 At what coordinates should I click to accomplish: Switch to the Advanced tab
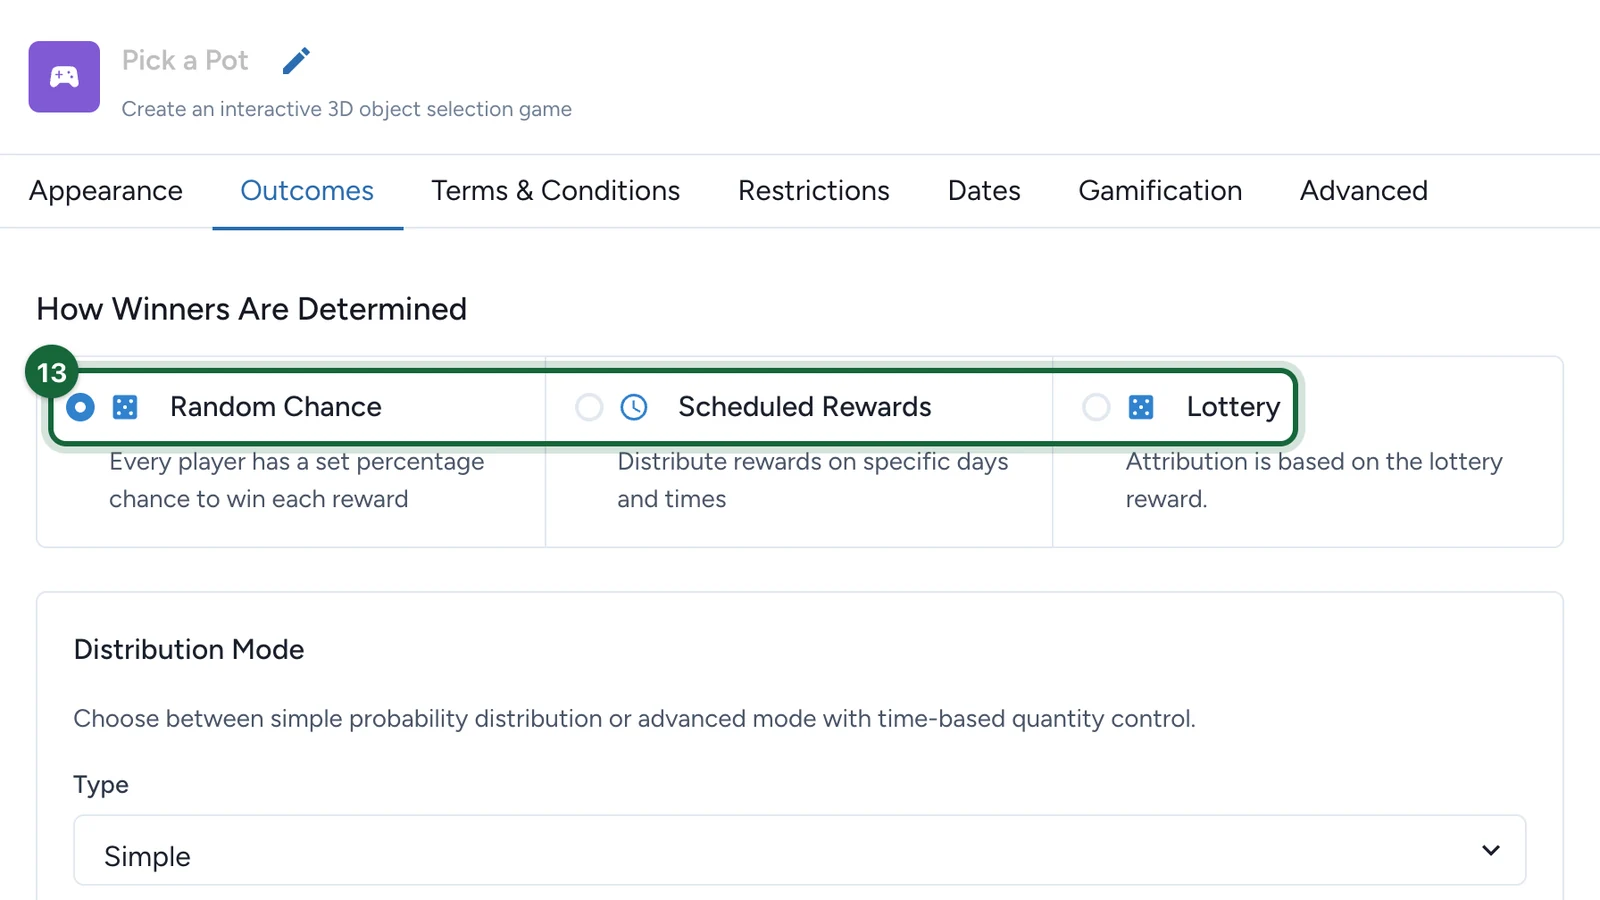[x=1364, y=191]
